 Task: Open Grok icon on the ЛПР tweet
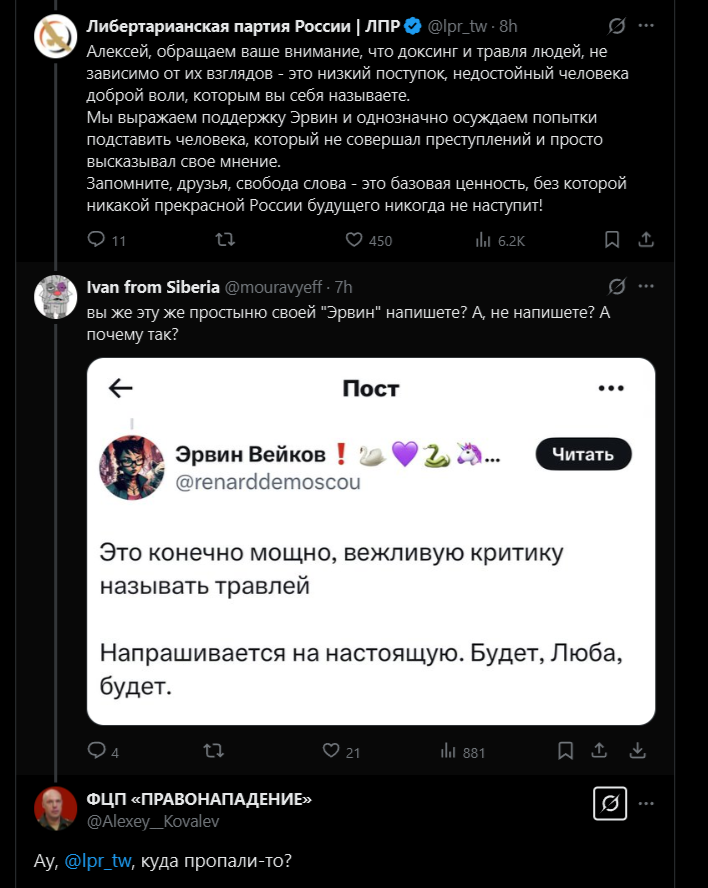tap(617, 23)
